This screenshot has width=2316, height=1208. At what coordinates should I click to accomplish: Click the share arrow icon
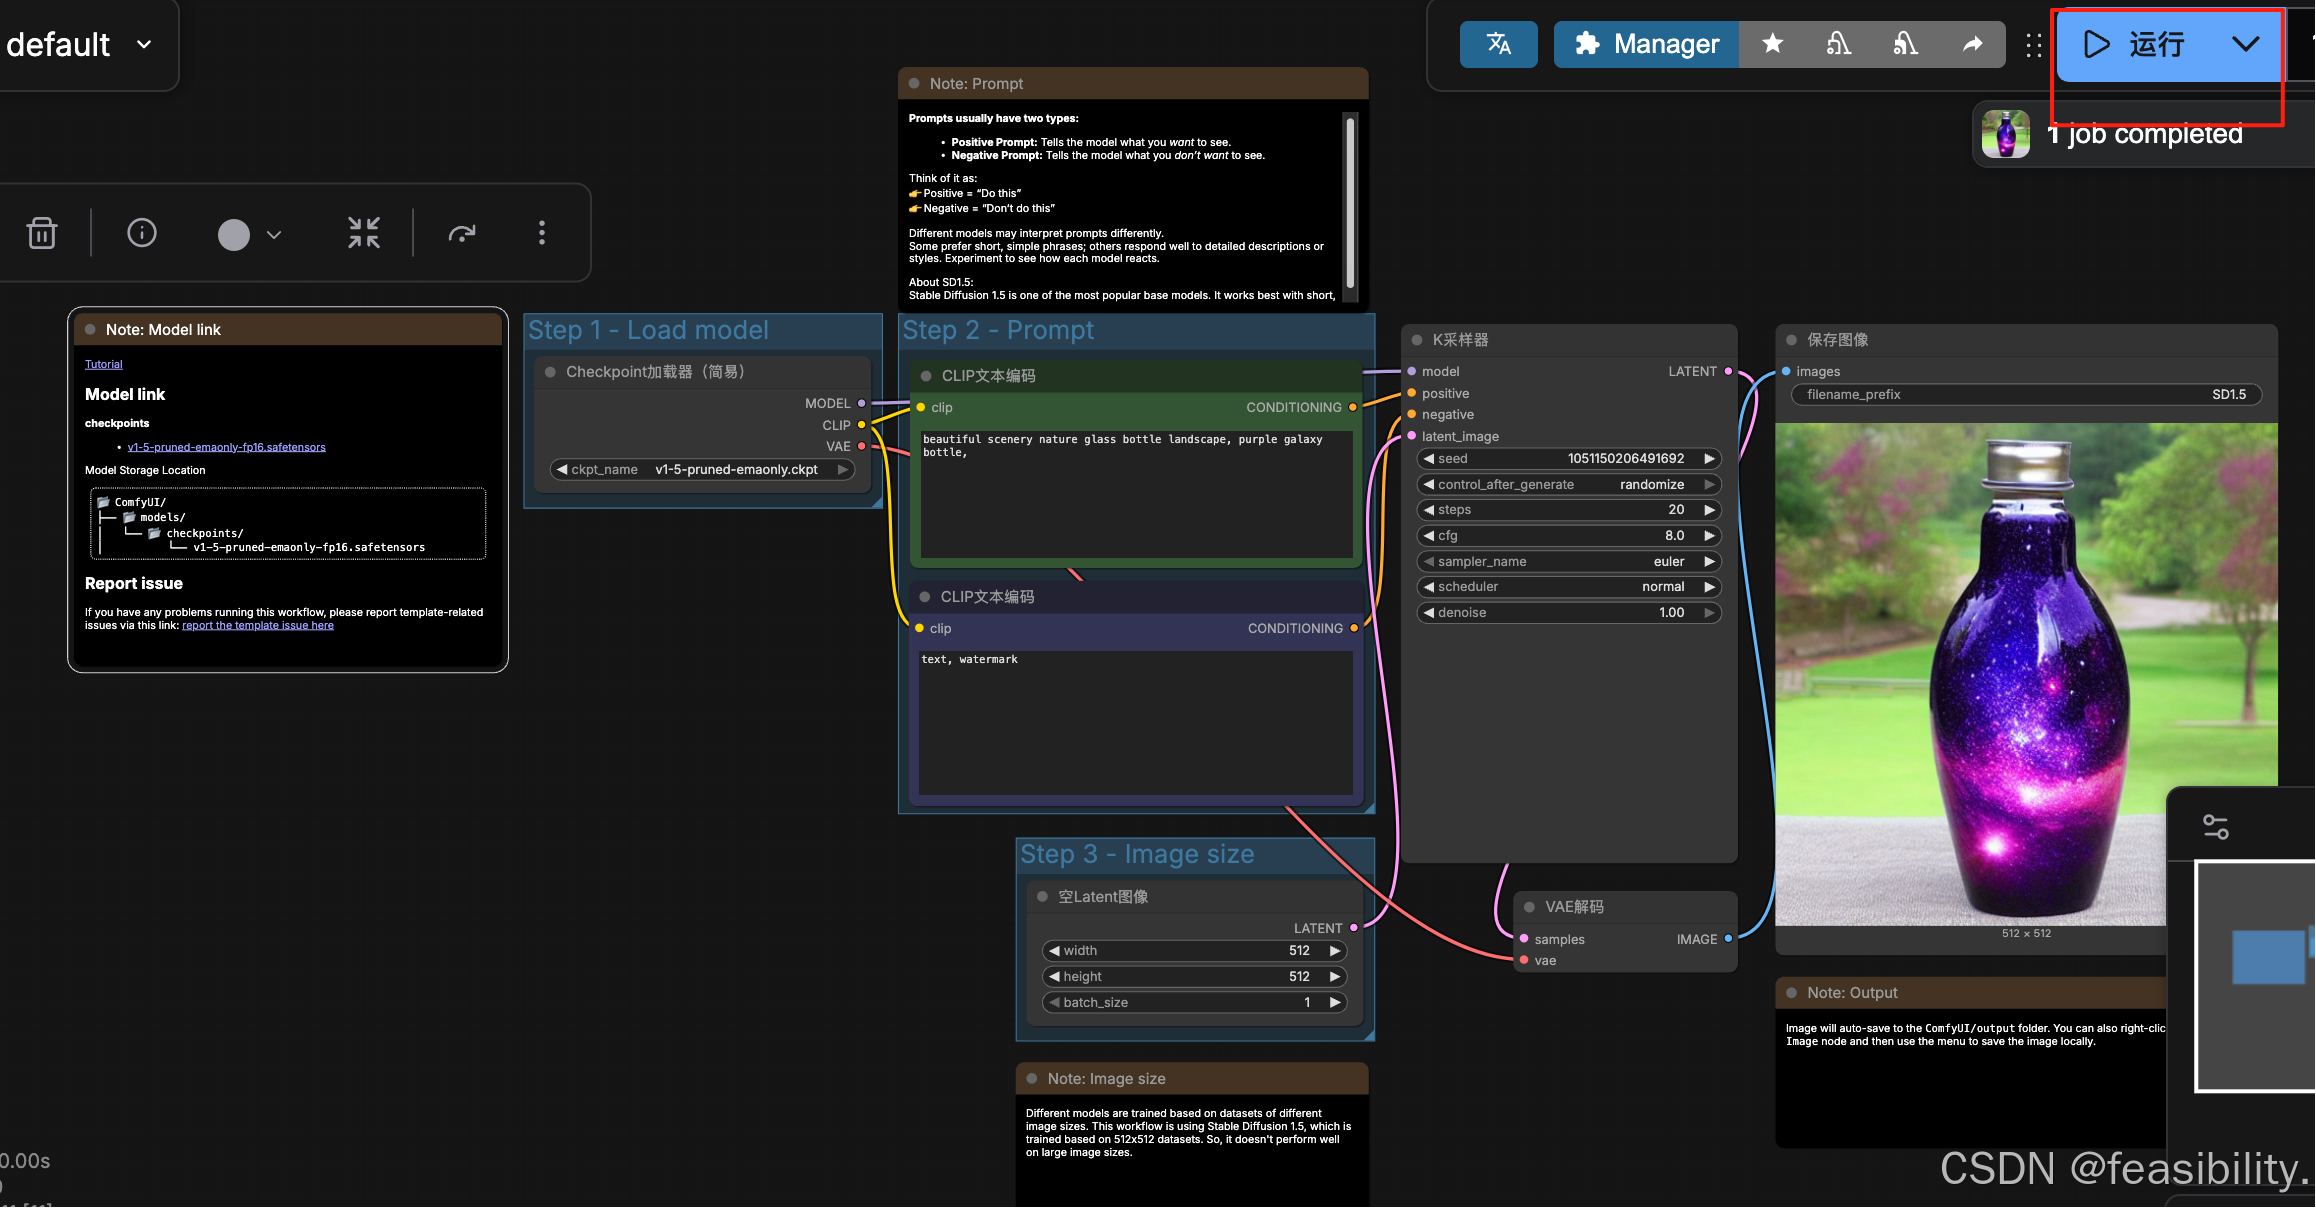coord(1972,44)
